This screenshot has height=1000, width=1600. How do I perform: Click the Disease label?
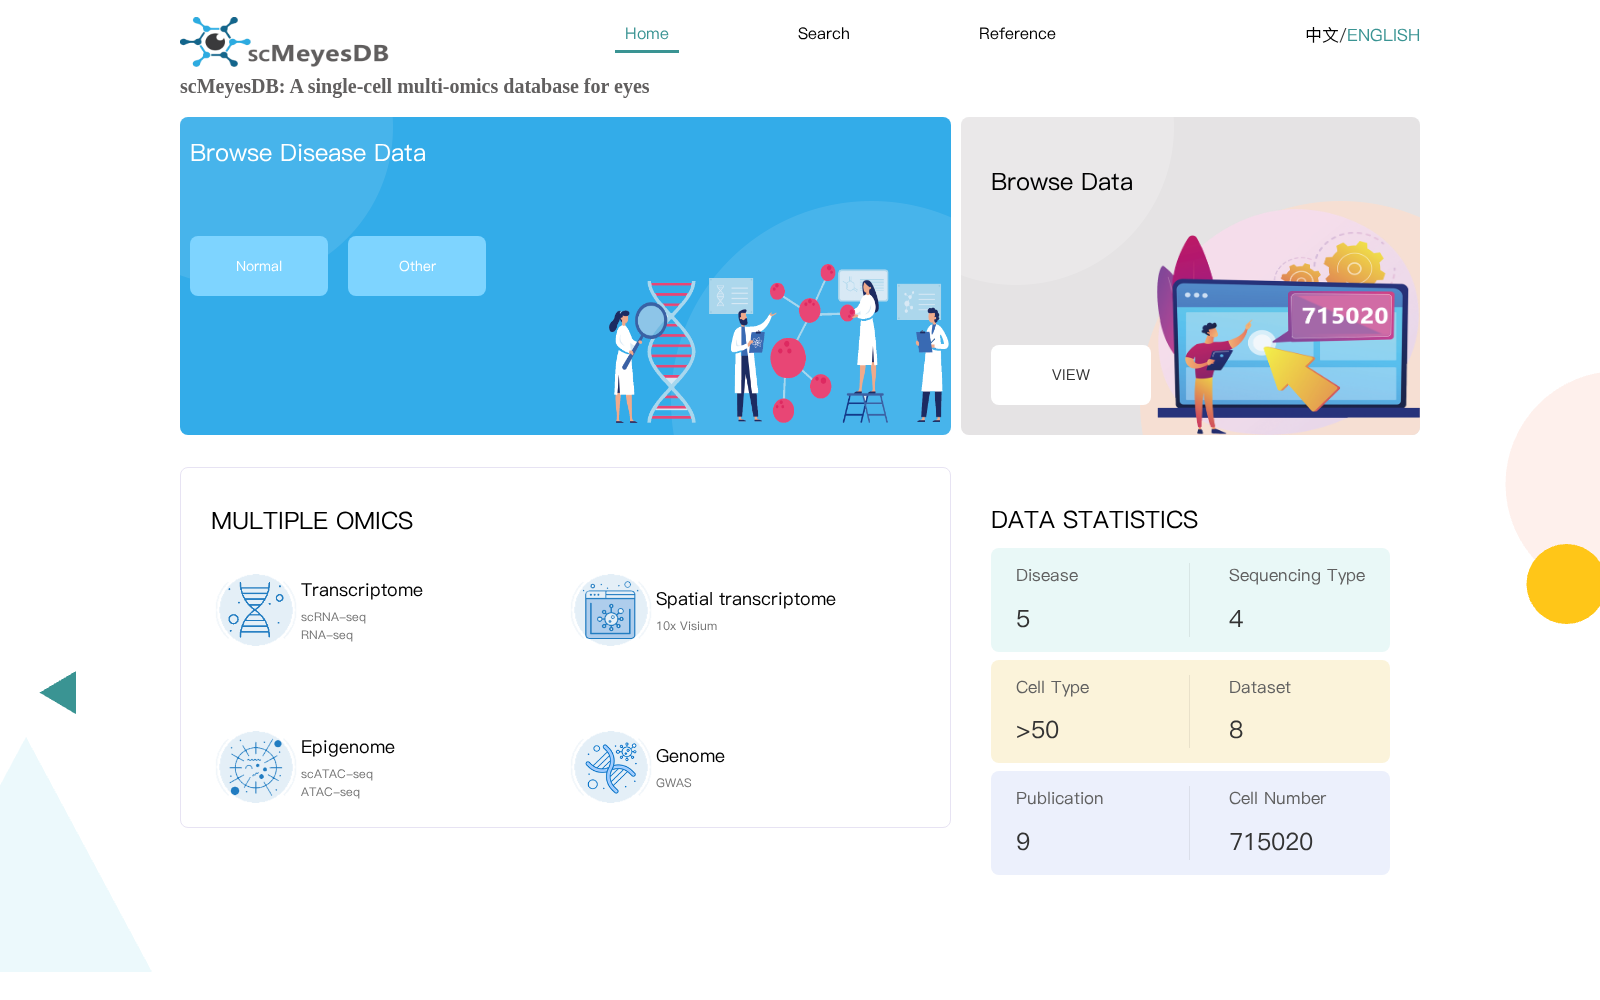click(x=1047, y=575)
